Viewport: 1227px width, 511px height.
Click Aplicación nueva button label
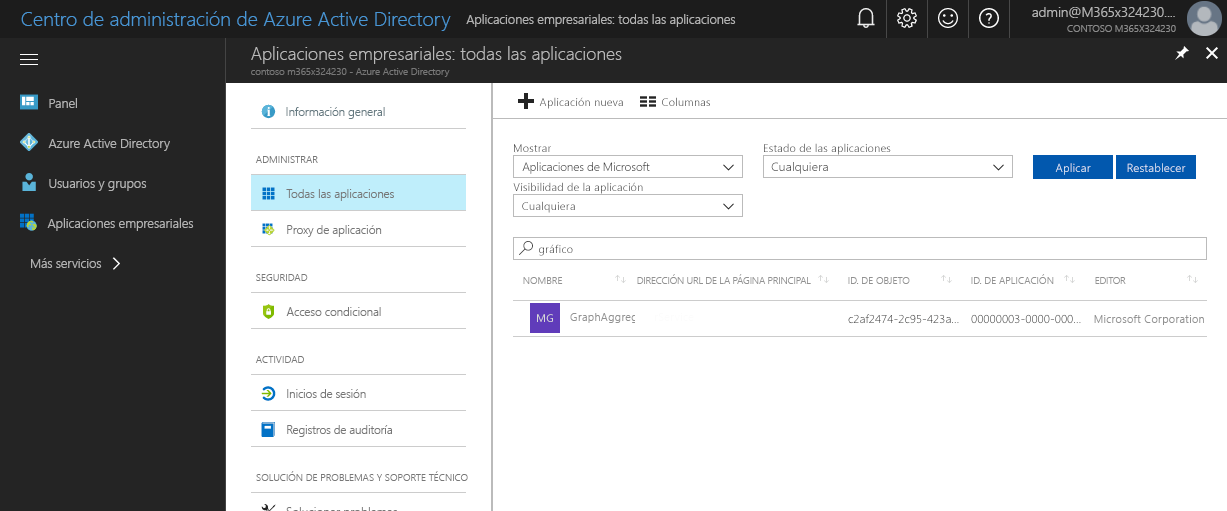(581, 102)
